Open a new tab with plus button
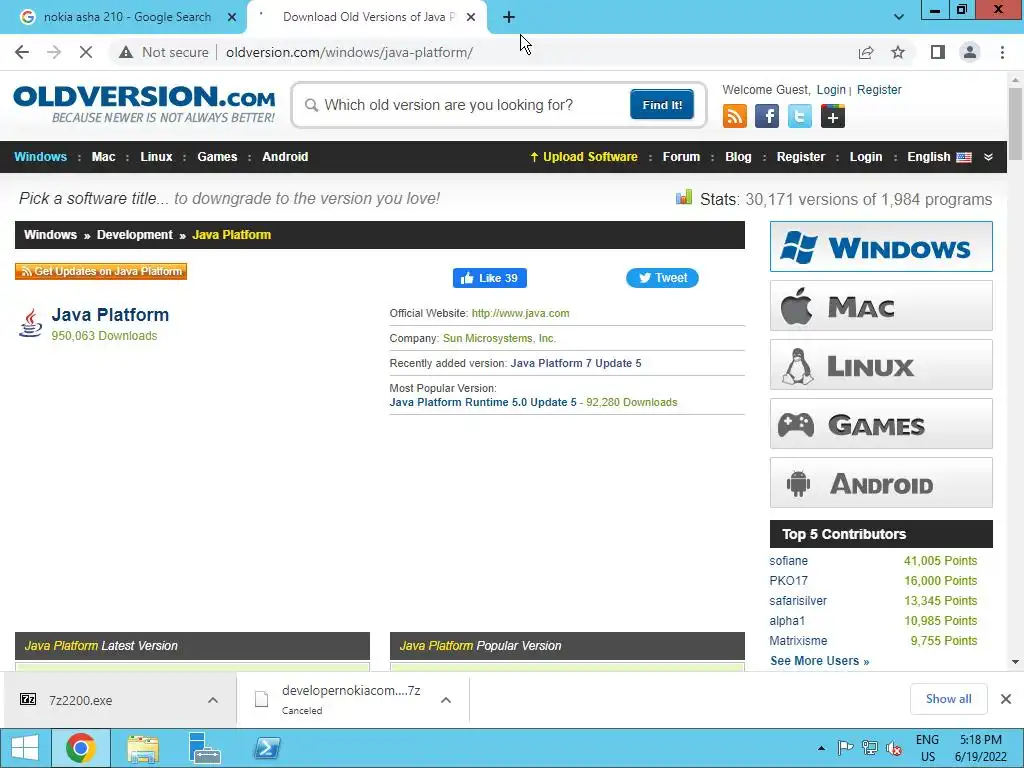1024x768 pixels. tap(509, 18)
